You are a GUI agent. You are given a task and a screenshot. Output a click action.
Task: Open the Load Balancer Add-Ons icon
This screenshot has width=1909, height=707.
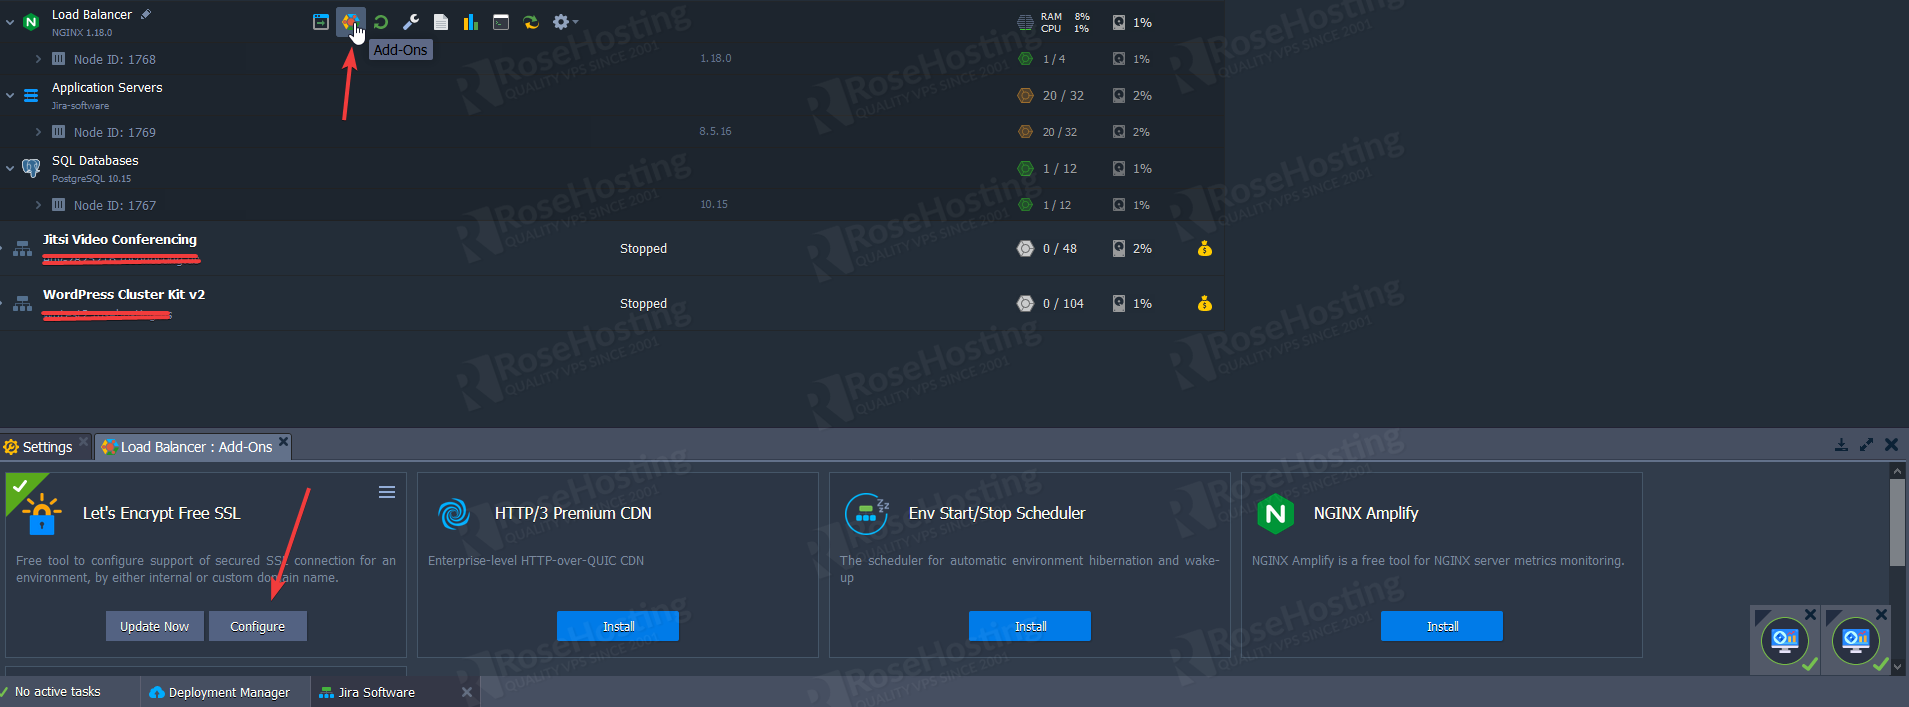[349, 22]
